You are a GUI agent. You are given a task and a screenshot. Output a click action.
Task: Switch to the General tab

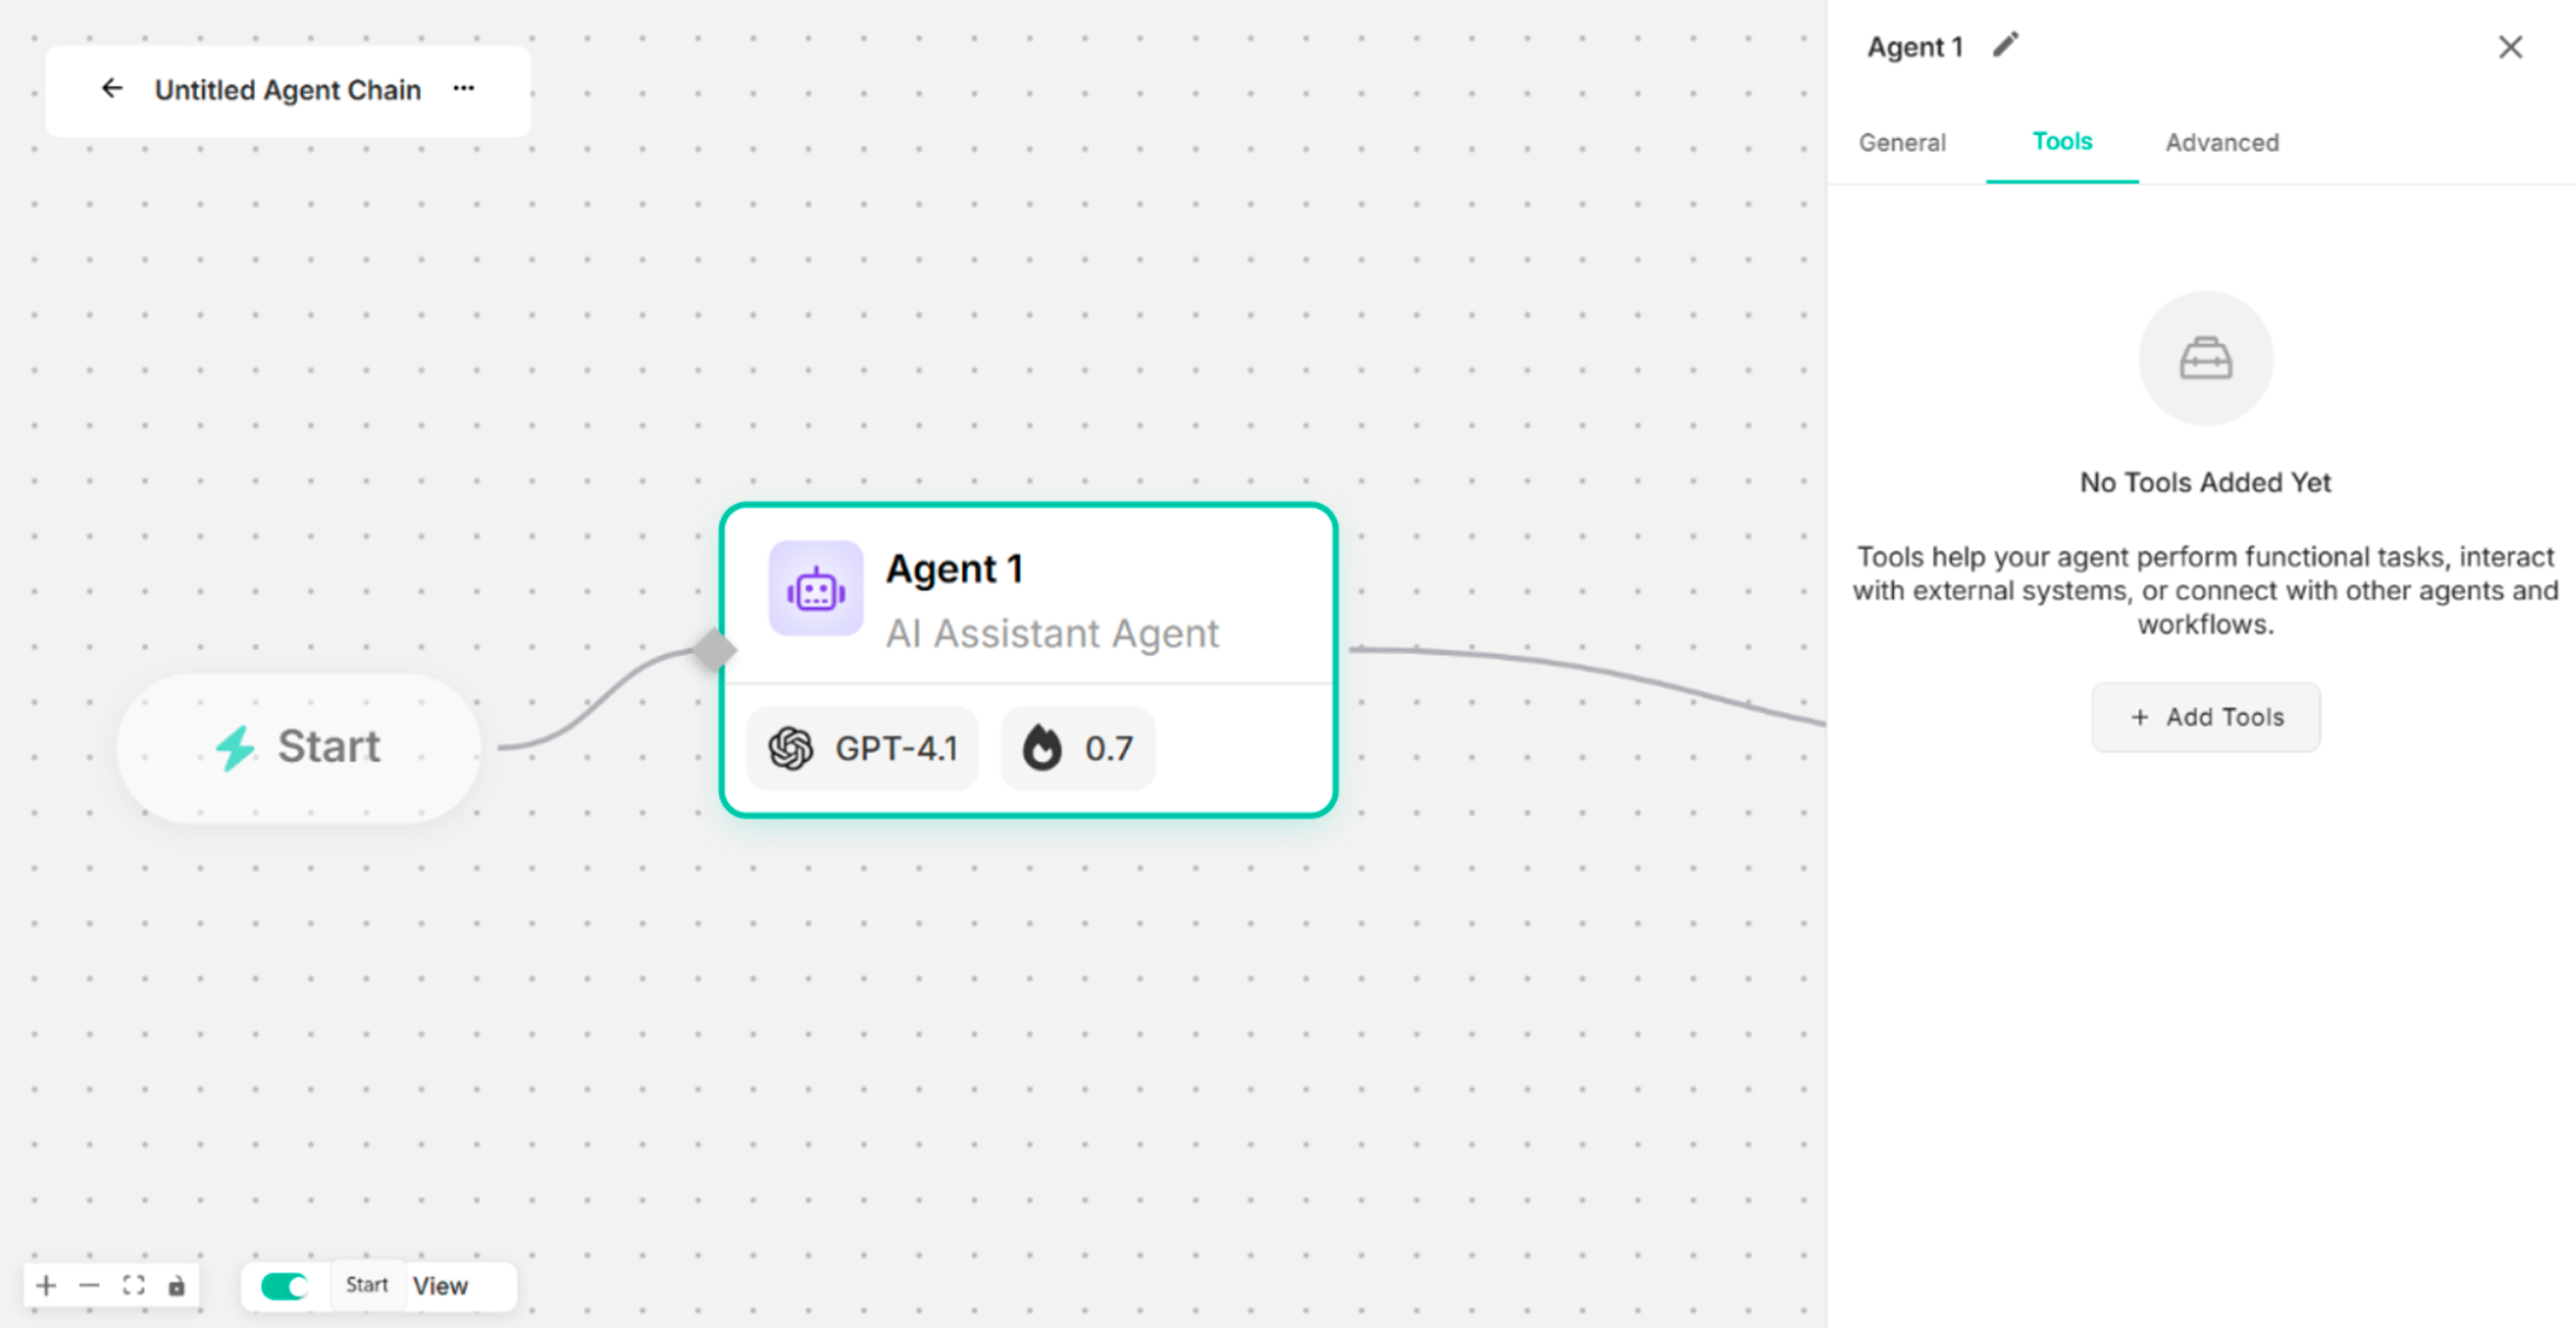tap(1902, 143)
